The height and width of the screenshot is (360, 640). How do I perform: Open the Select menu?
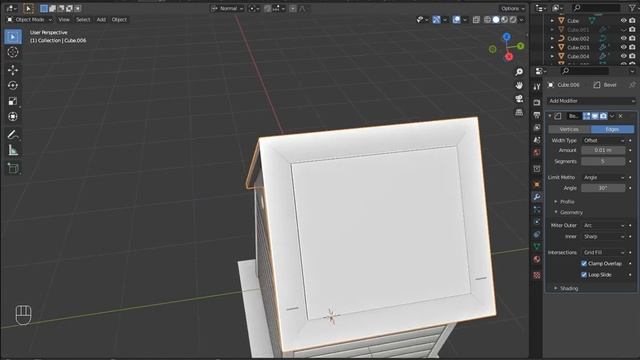[x=83, y=20]
